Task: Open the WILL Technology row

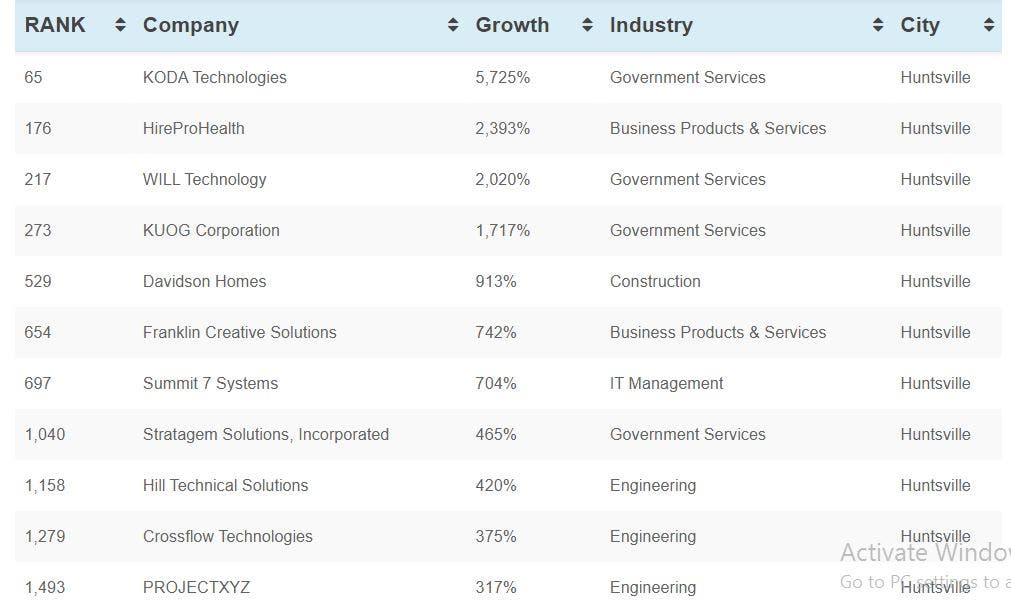Action: point(204,180)
